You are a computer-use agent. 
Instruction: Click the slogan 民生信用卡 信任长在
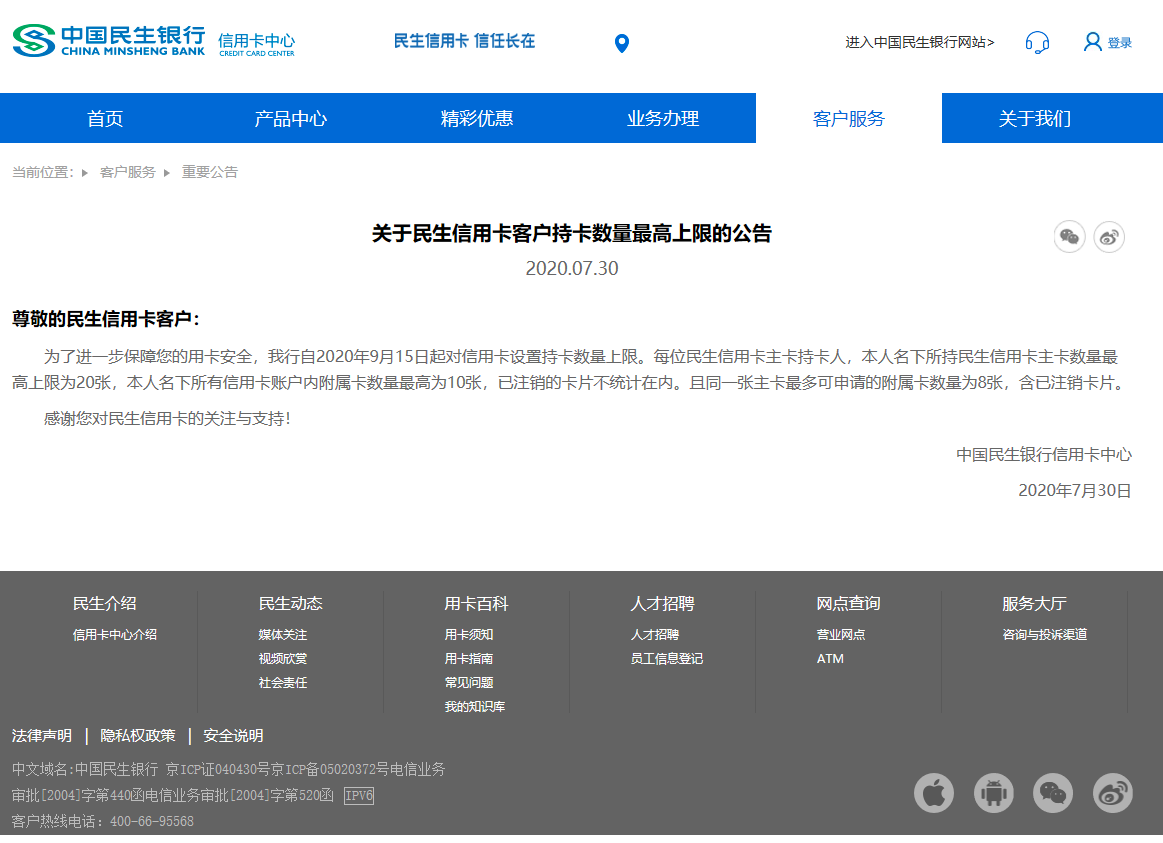[x=464, y=41]
